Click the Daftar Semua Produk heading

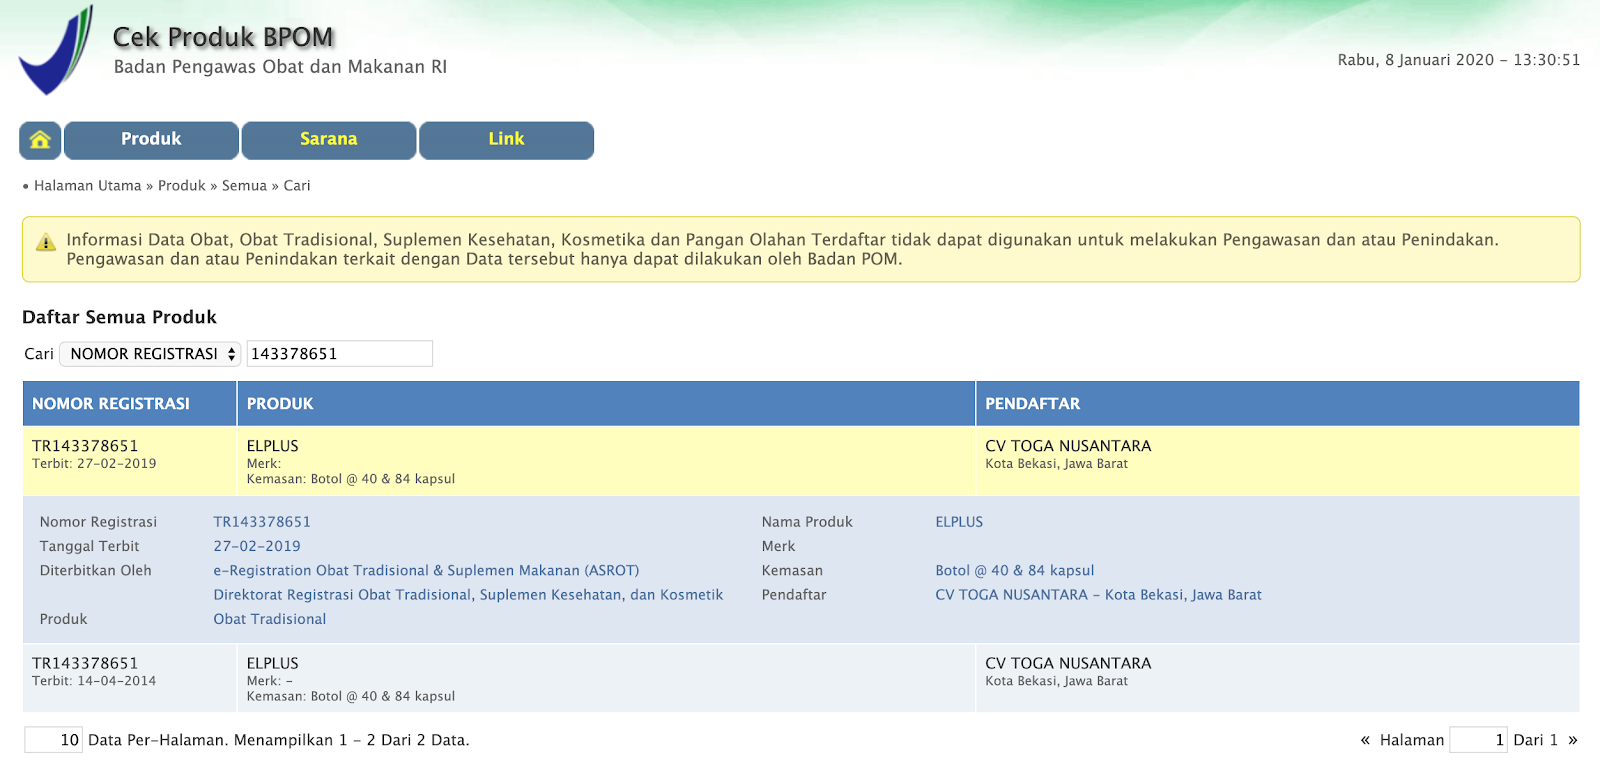click(x=119, y=317)
